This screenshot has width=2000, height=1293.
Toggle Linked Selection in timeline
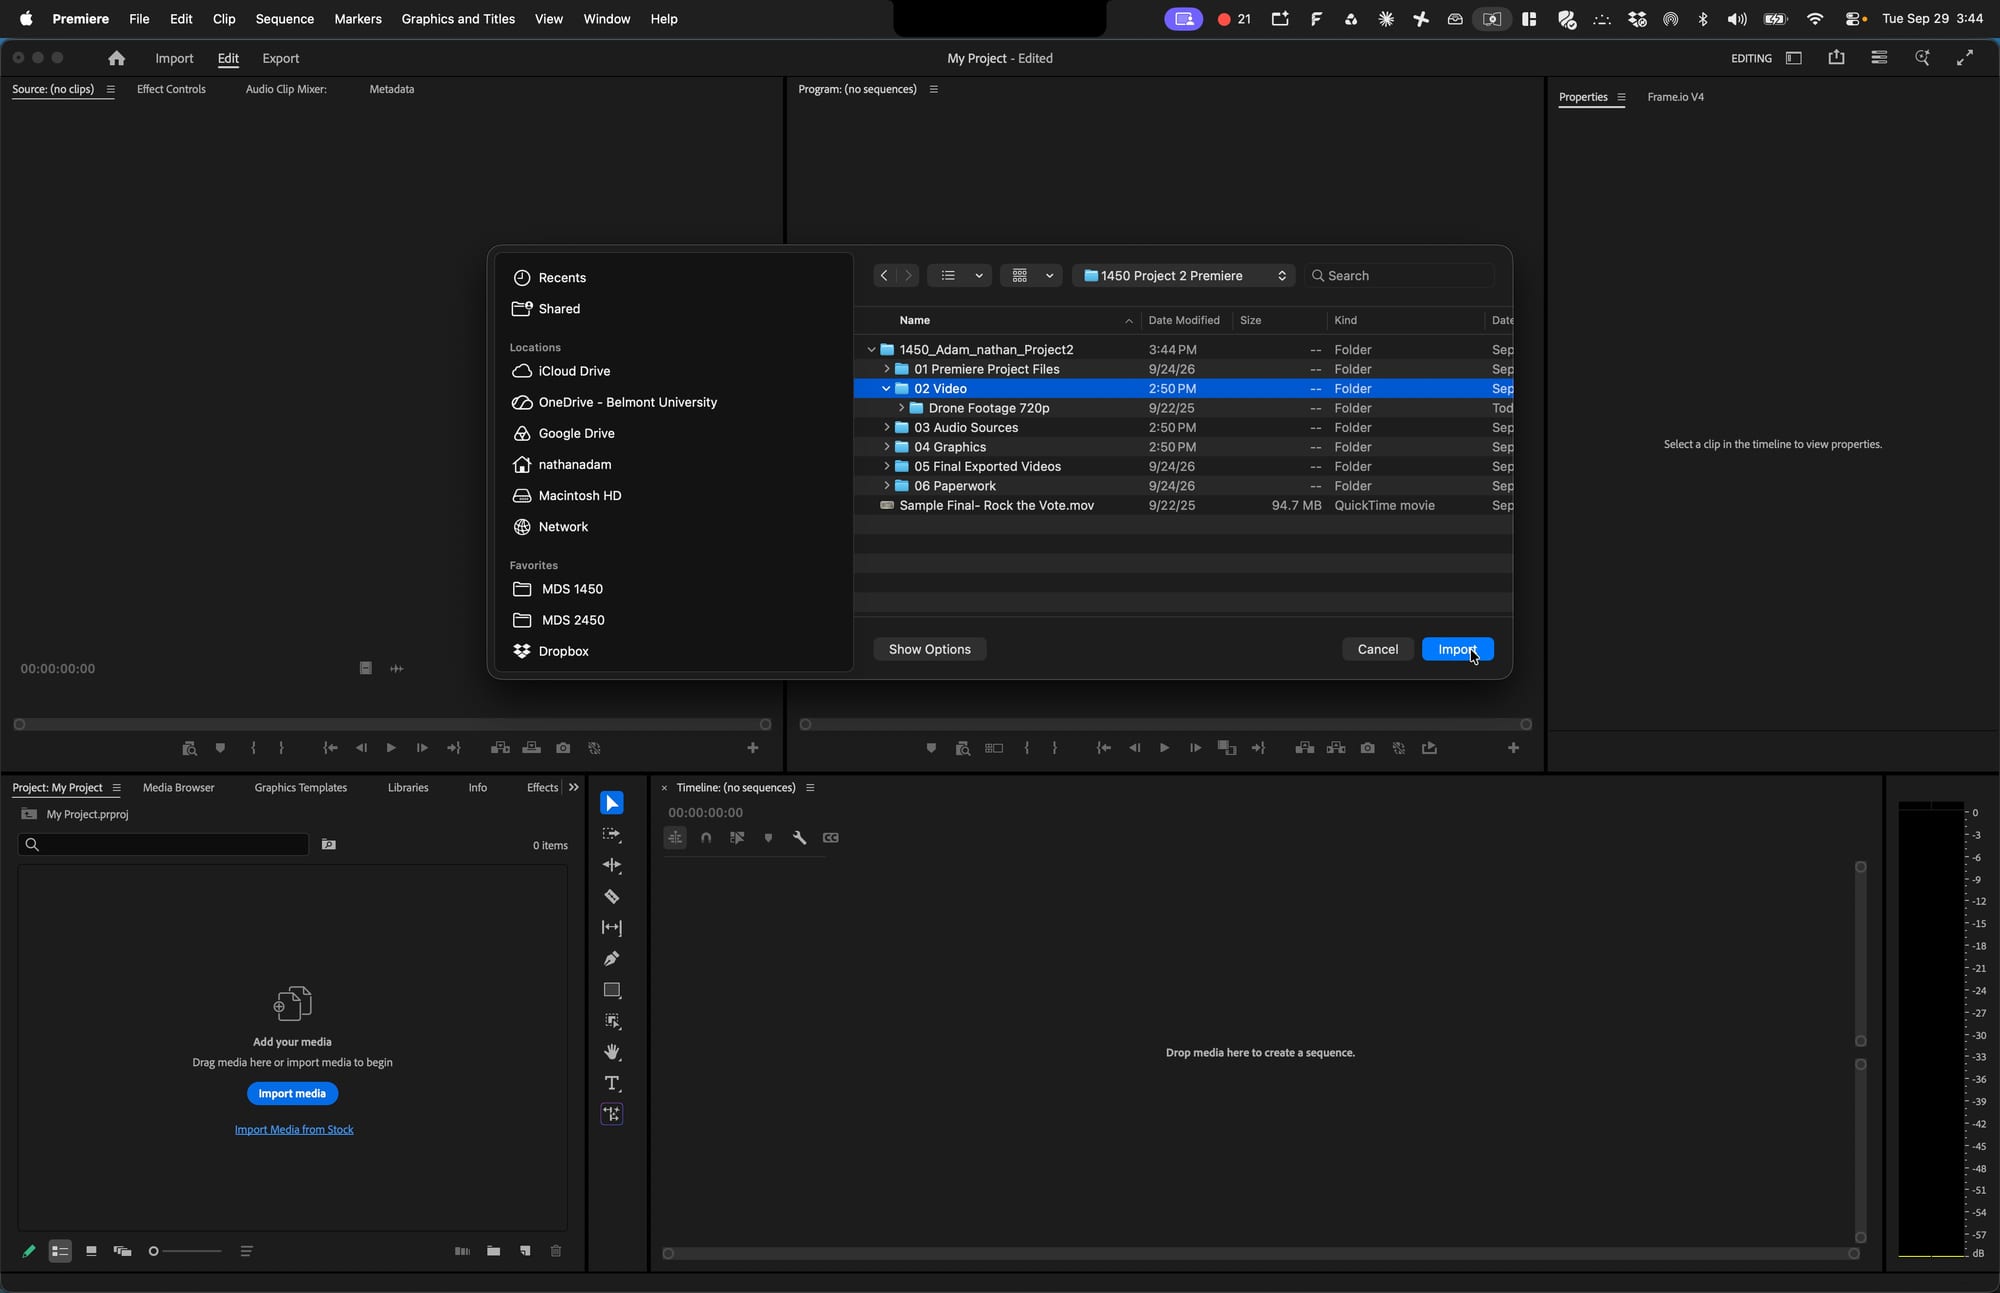pyautogui.click(x=737, y=838)
